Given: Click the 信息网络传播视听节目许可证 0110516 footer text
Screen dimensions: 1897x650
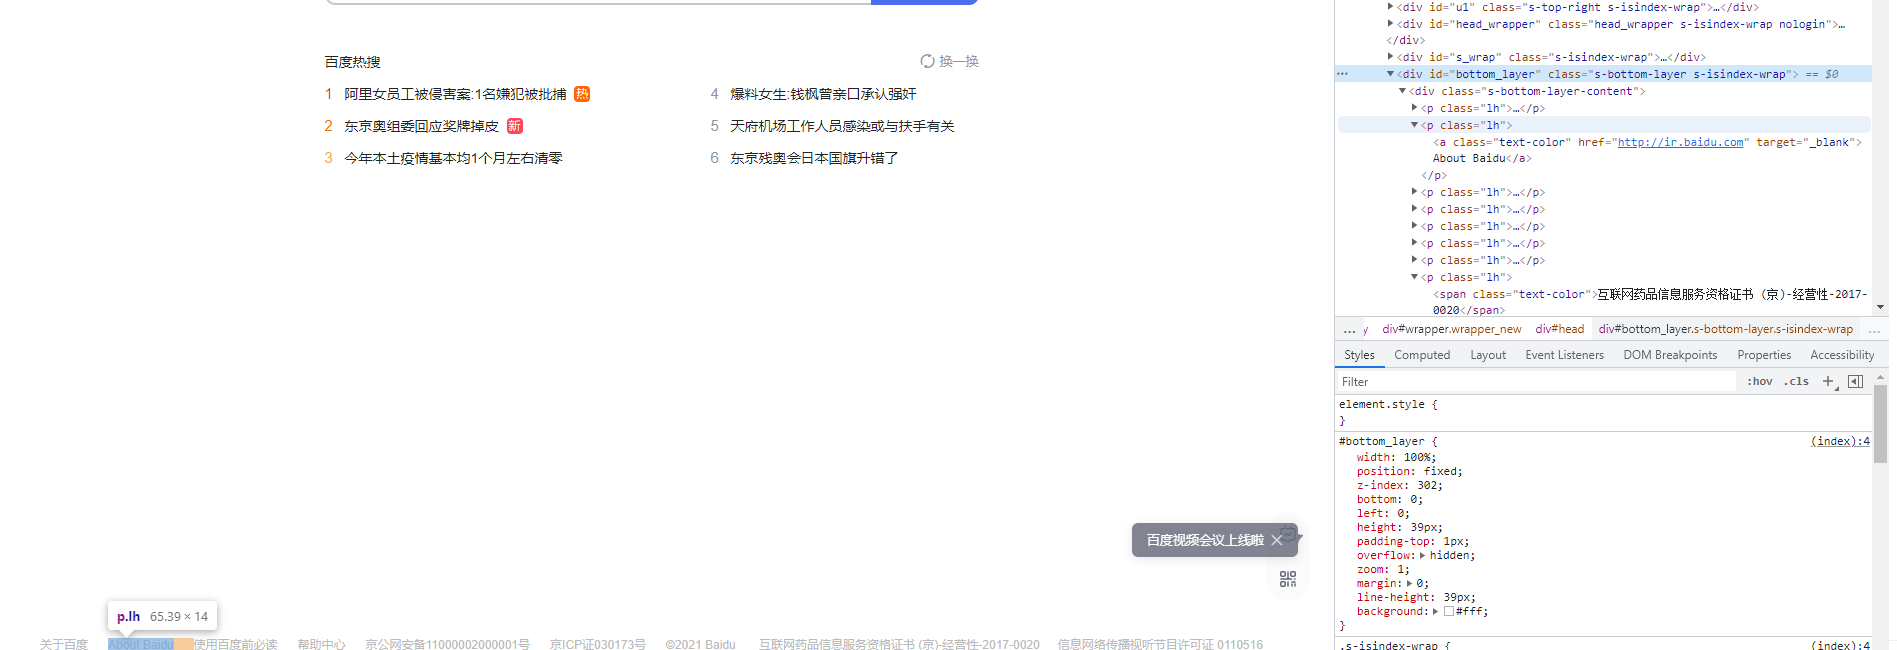Looking at the screenshot, I should 1160,644.
